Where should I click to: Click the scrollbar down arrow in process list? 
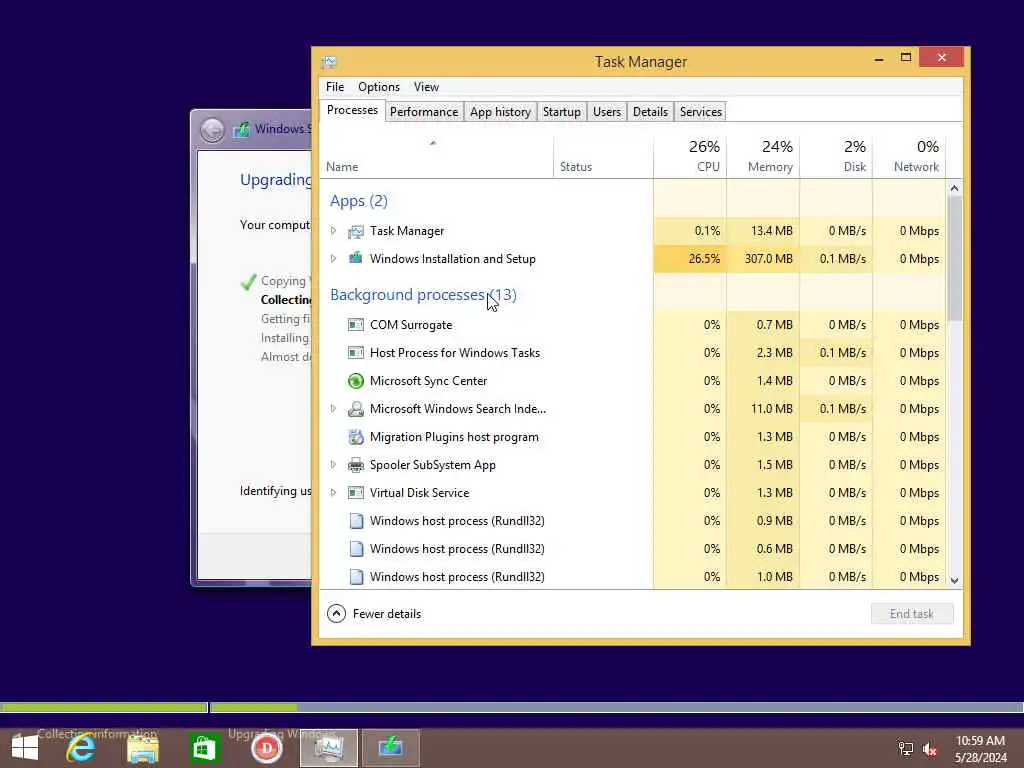[x=954, y=581]
